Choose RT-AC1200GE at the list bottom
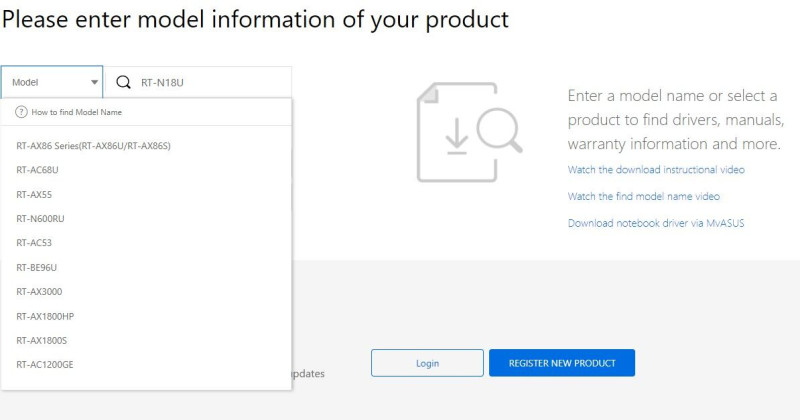The image size is (800, 420). pyautogui.click(x=45, y=365)
